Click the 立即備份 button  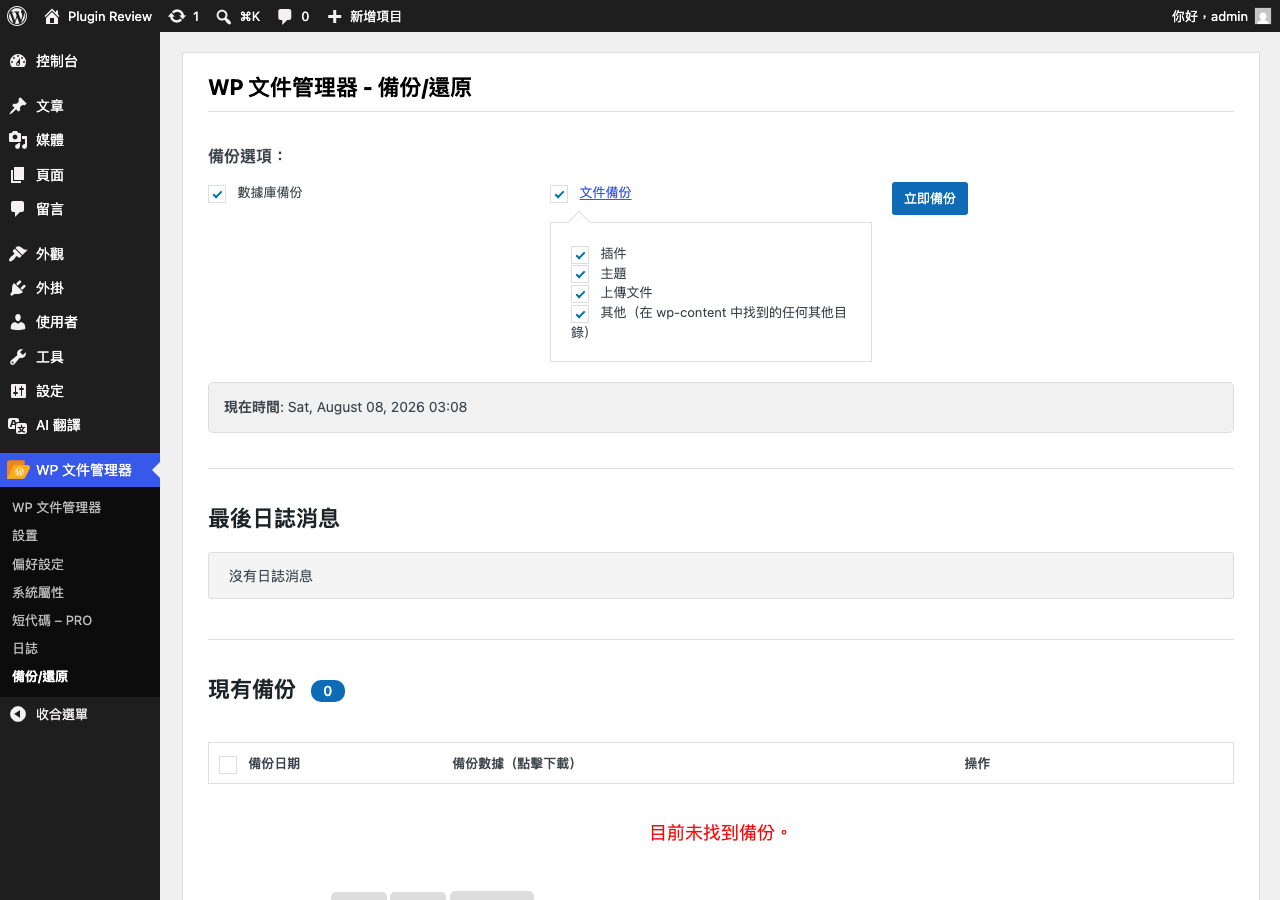pyautogui.click(x=930, y=198)
